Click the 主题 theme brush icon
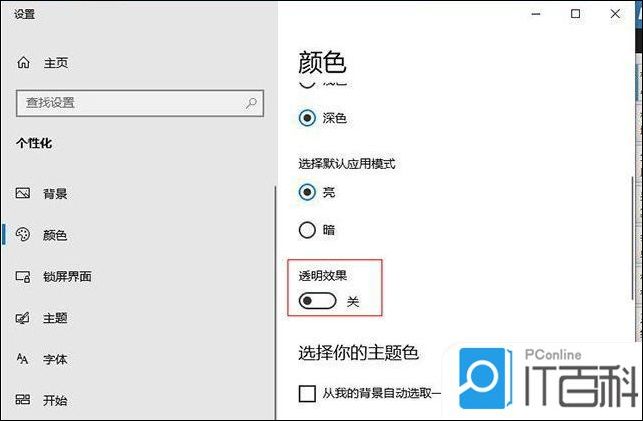This screenshot has width=643, height=421. (x=23, y=318)
